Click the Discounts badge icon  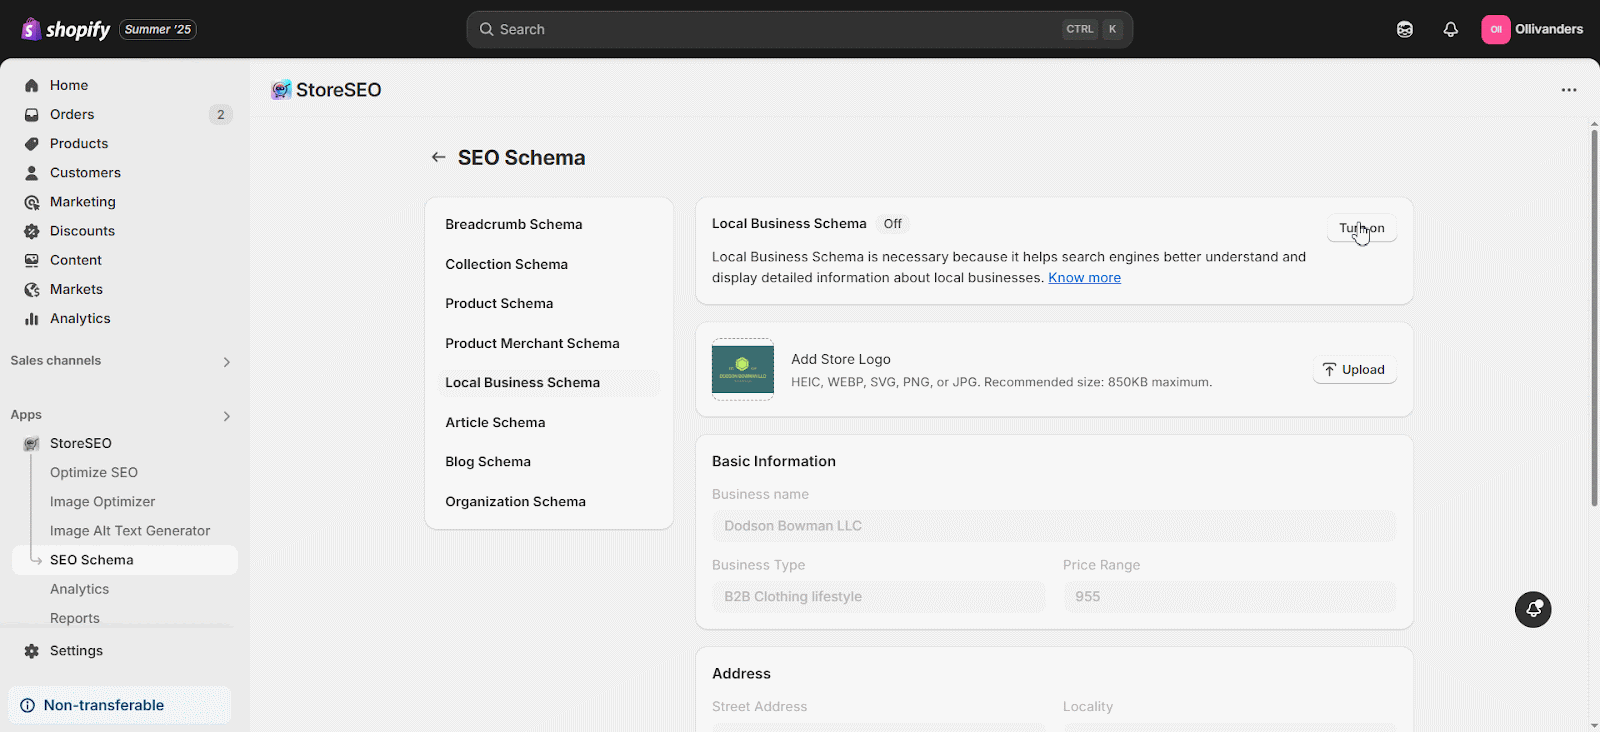click(x=32, y=231)
